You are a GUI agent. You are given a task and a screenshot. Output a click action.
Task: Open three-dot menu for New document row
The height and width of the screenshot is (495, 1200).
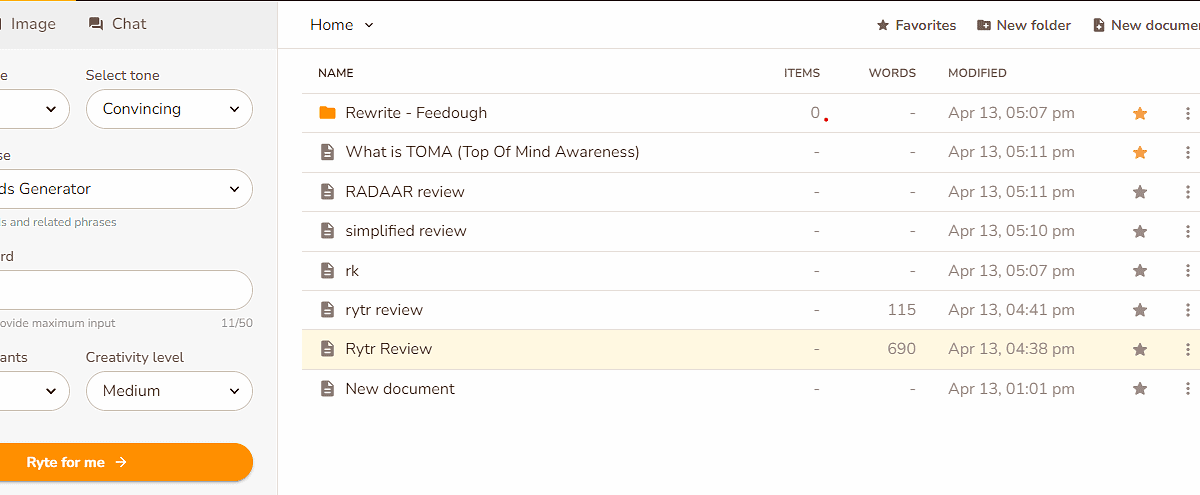pos(1187,389)
